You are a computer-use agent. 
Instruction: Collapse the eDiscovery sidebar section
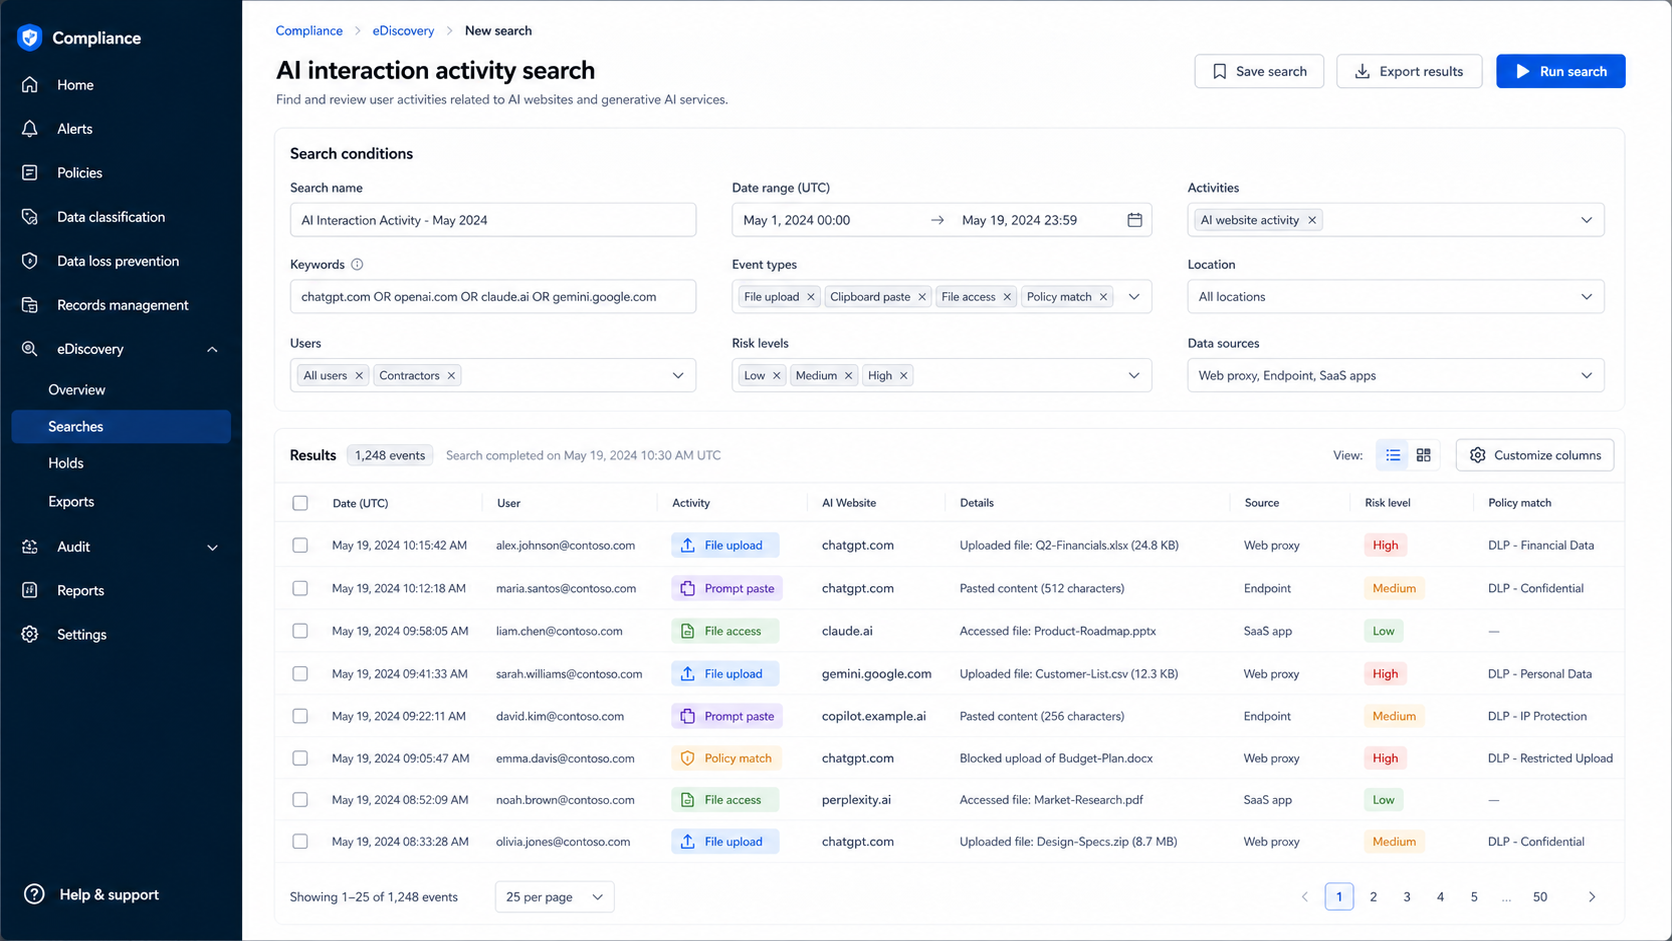pyautogui.click(x=212, y=349)
